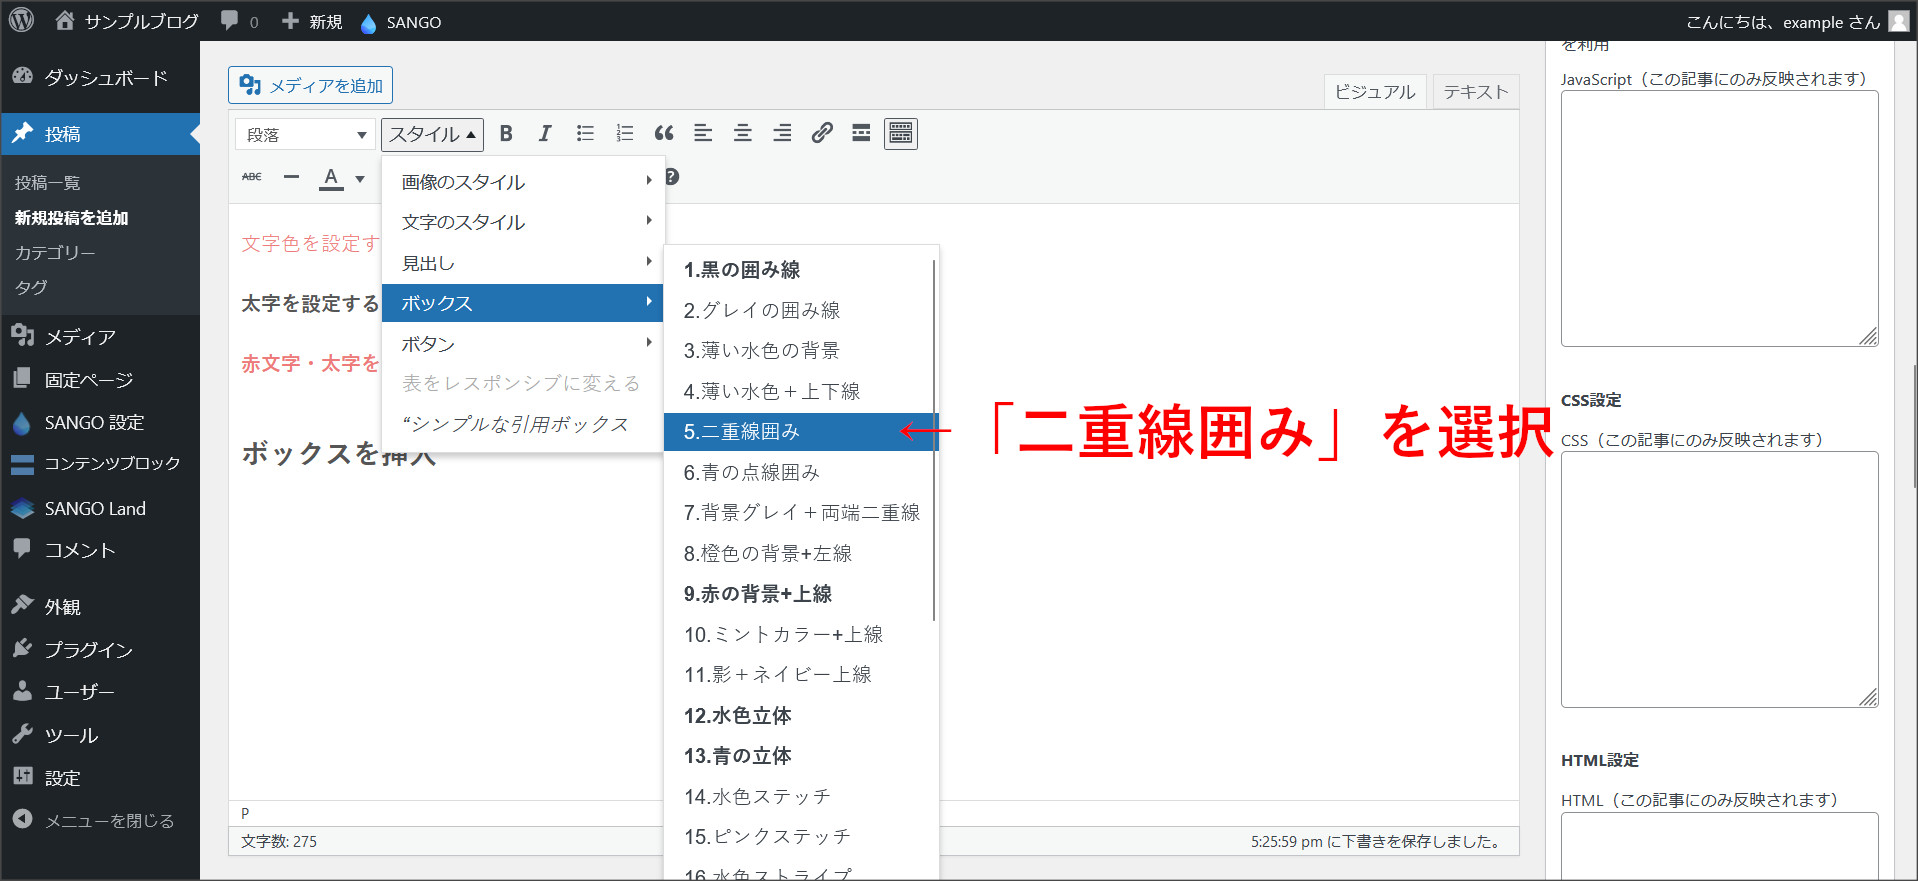Apply italic formatting
This screenshot has width=1918, height=881.
pos(545,134)
